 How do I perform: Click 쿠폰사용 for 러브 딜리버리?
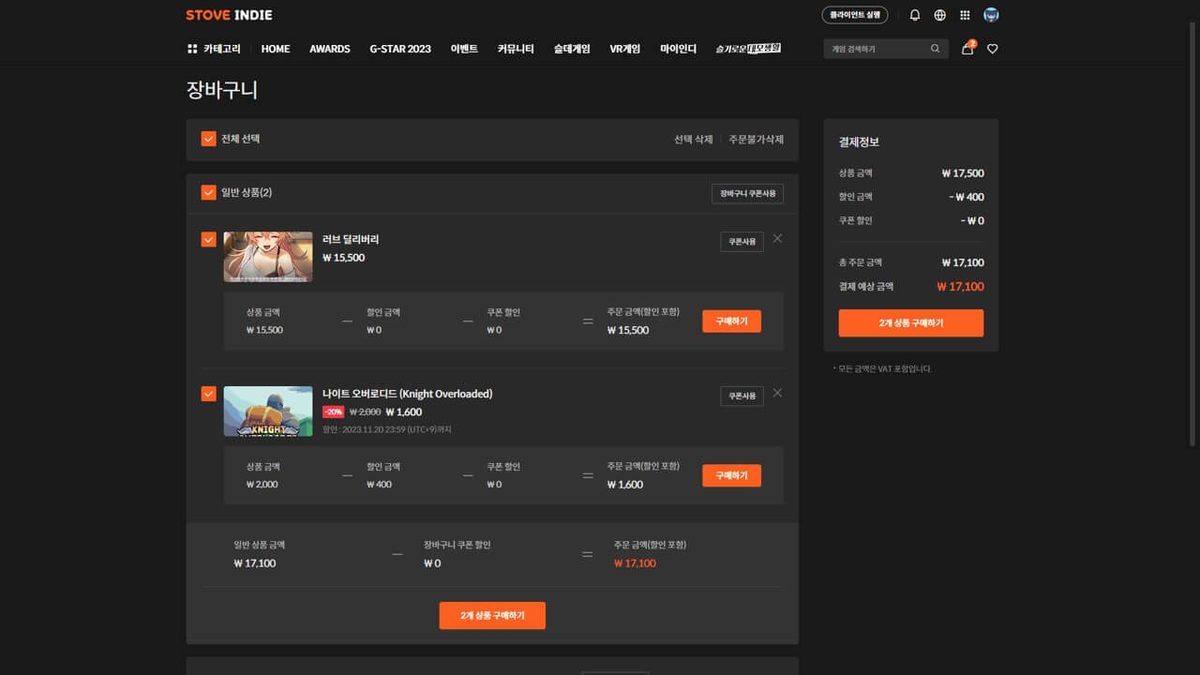click(742, 241)
